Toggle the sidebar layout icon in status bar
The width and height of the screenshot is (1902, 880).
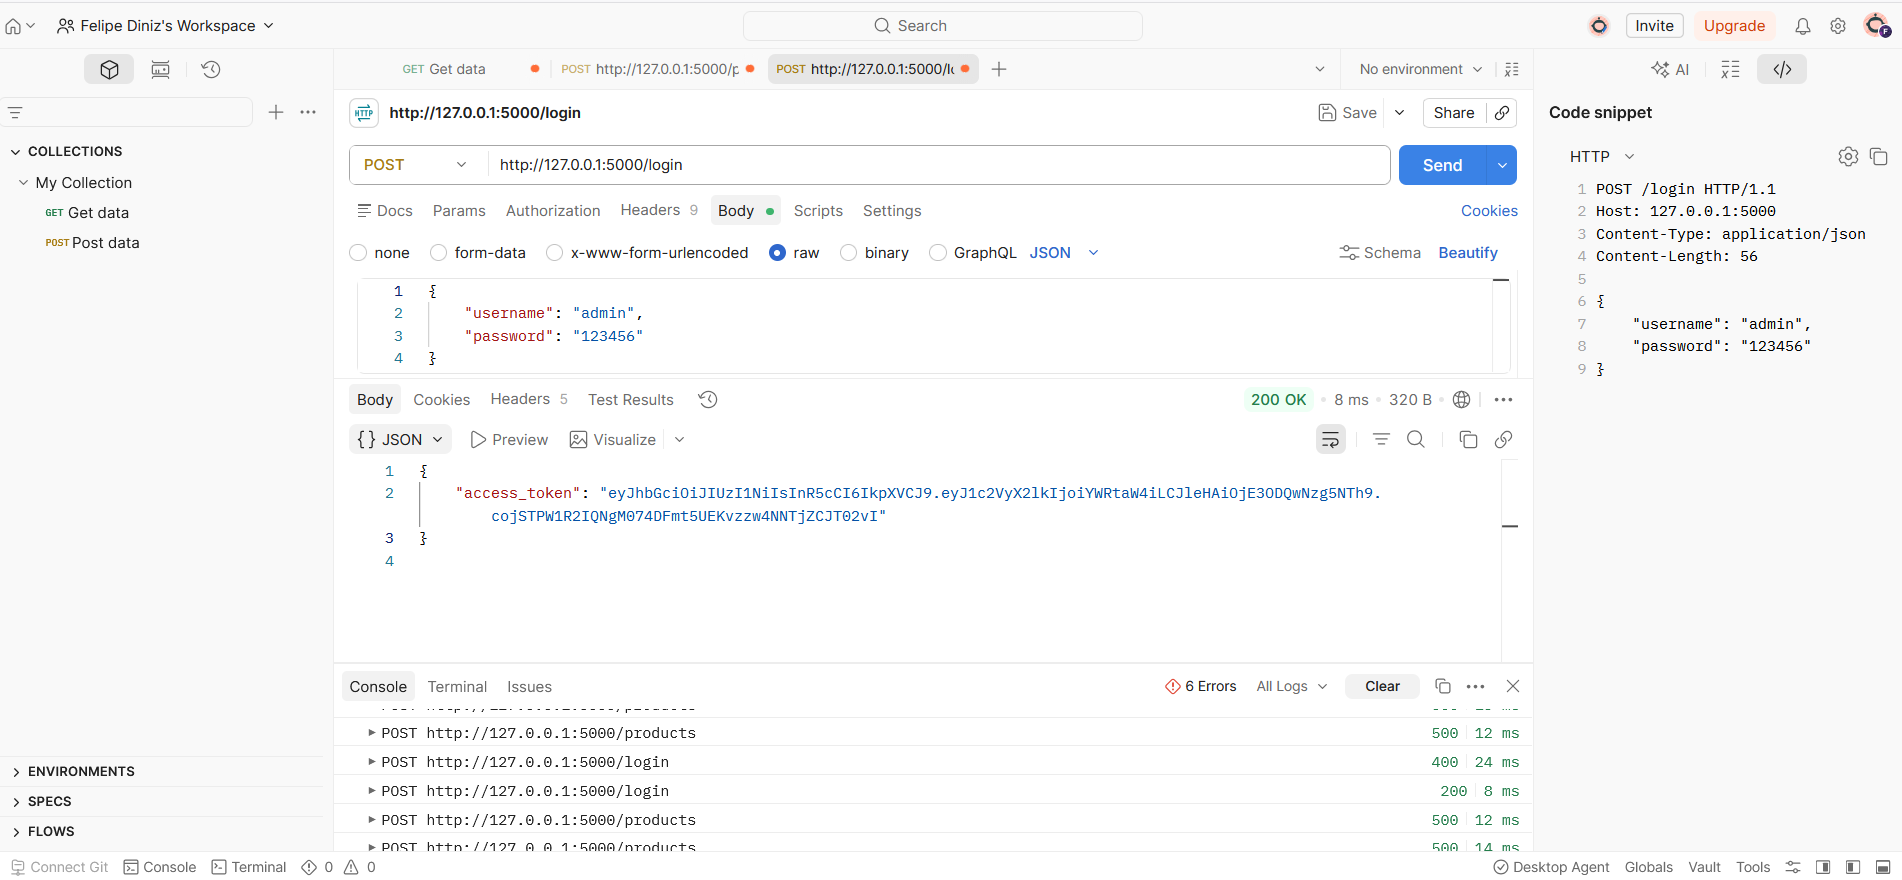pyautogui.click(x=1853, y=867)
